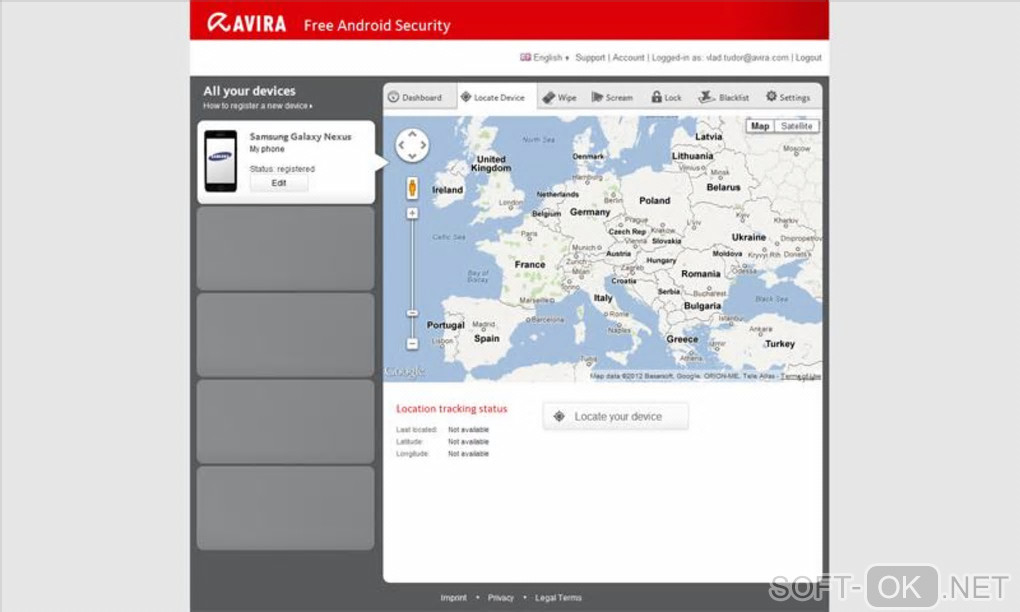Open the map Terms of Use link

[x=800, y=377]
